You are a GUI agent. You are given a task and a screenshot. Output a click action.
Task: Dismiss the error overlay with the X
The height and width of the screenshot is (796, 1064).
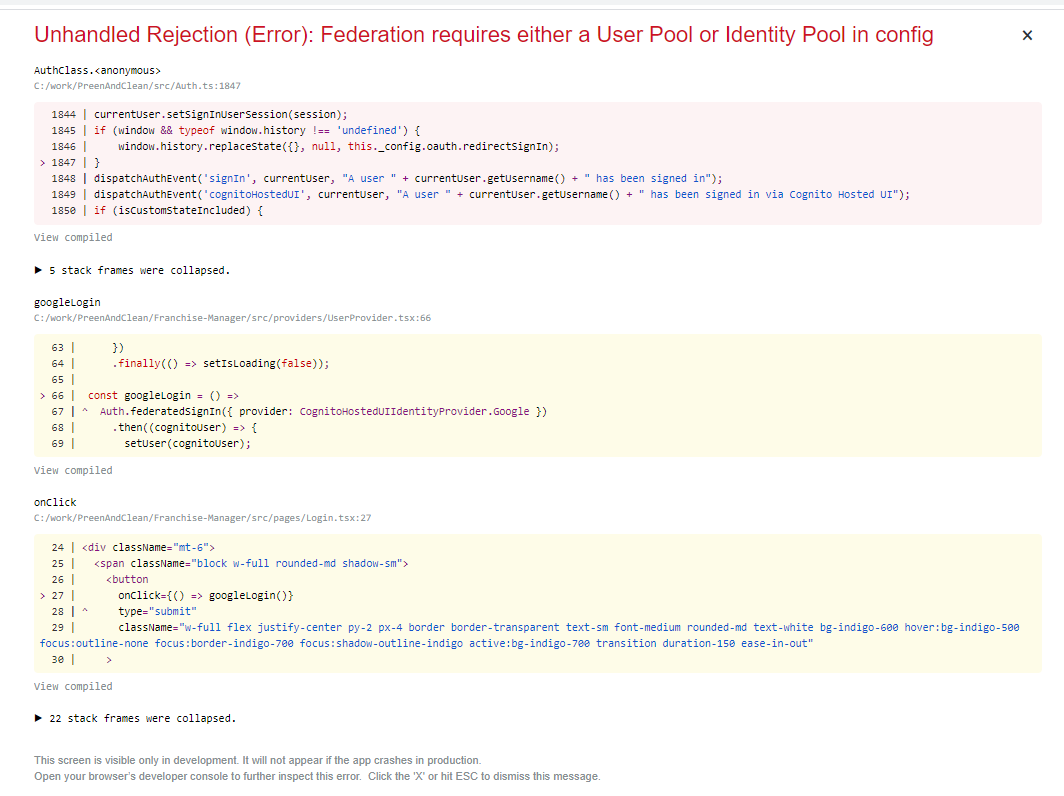tap(1027, 35)
